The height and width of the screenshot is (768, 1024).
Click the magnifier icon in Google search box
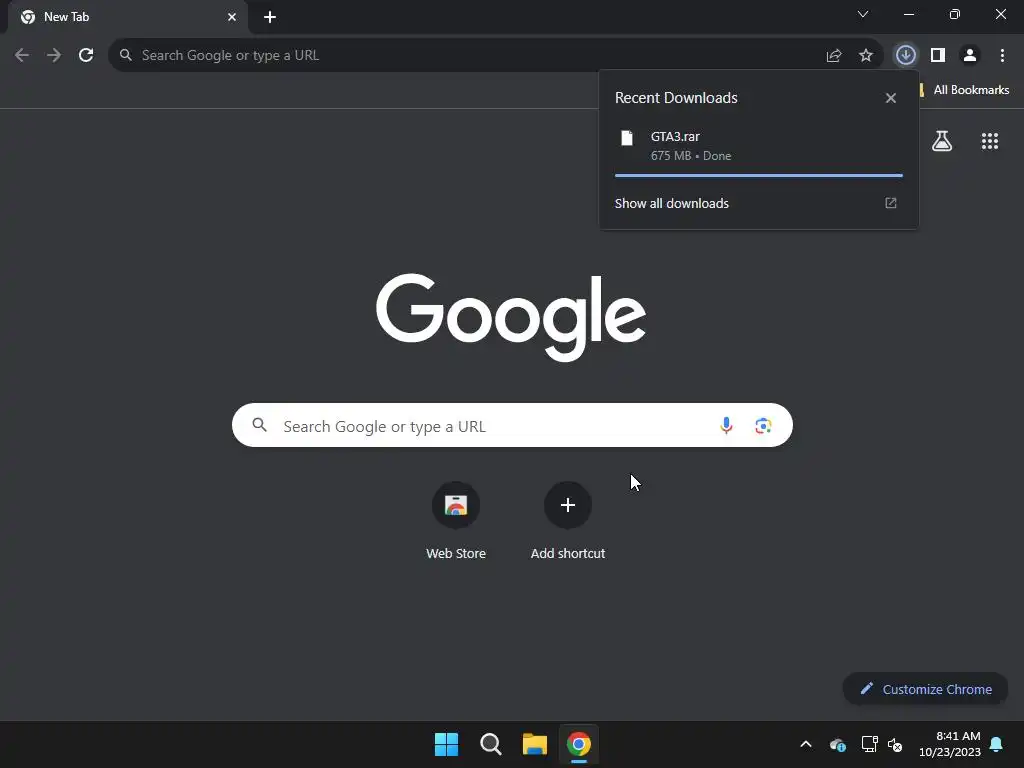260,425
